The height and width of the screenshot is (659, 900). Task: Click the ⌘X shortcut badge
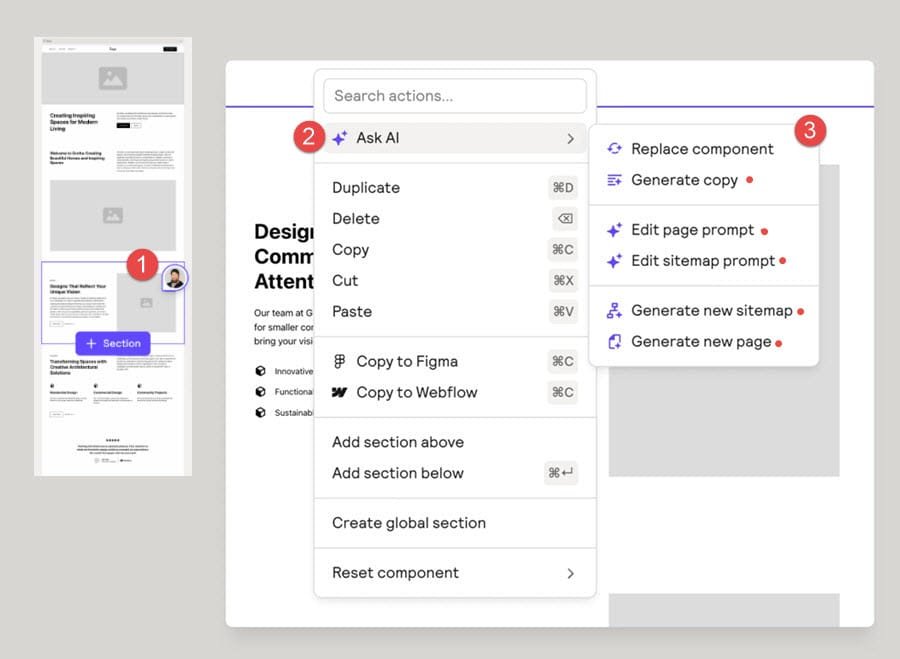[x=563, y=281]
